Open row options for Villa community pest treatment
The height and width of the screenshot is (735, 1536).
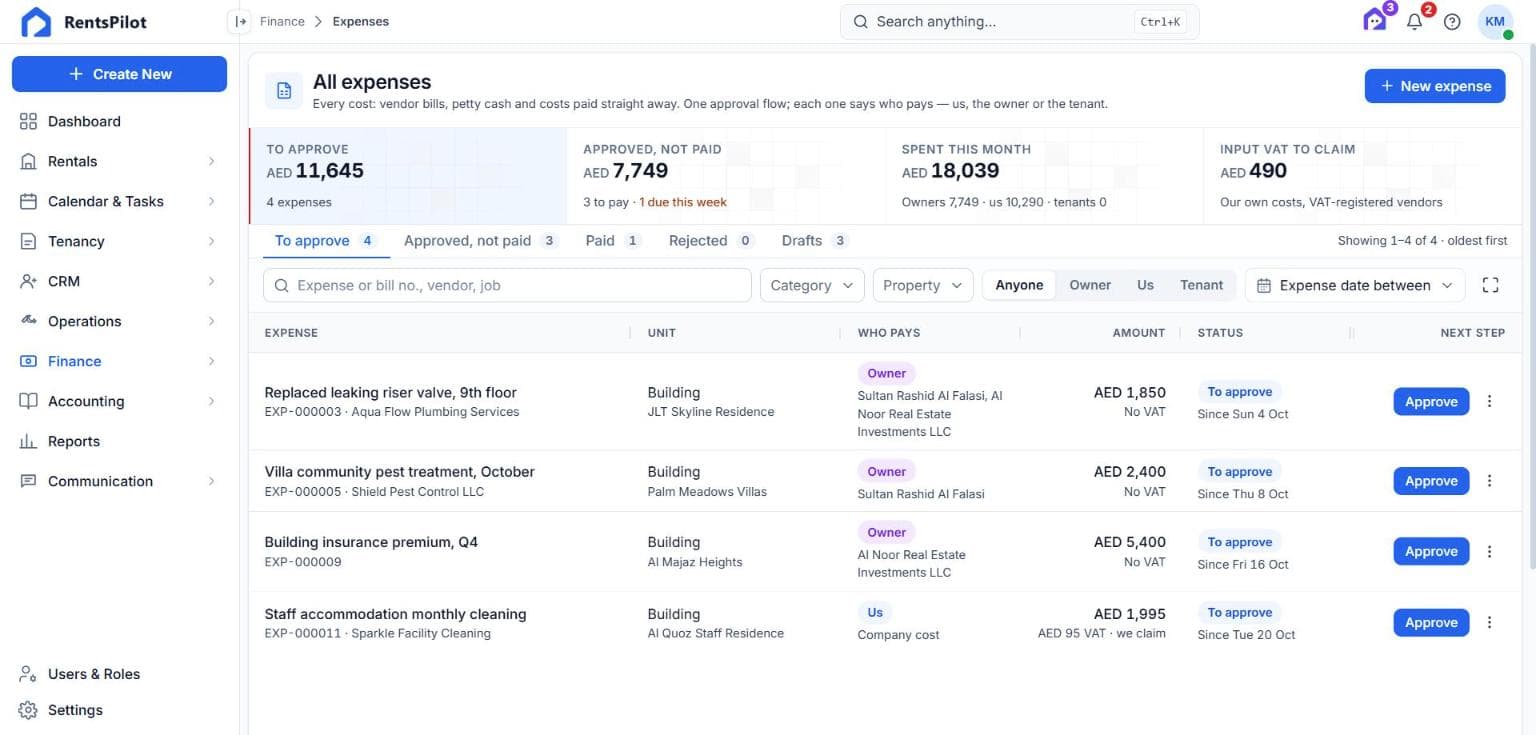tap(1489, 481)
